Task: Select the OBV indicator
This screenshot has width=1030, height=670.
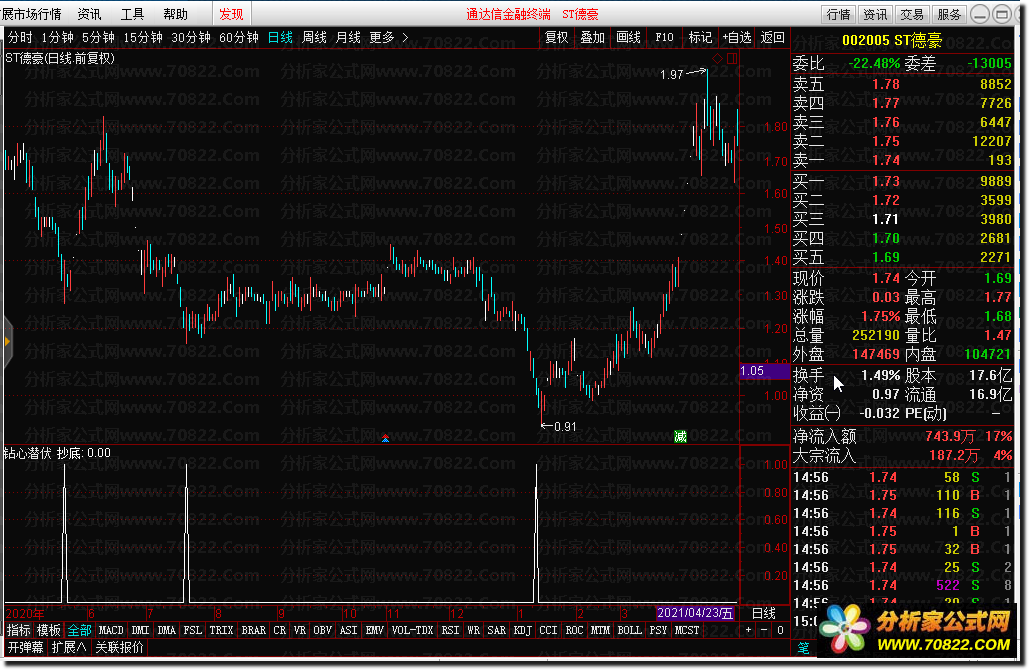Action: (x=323, y=631)
